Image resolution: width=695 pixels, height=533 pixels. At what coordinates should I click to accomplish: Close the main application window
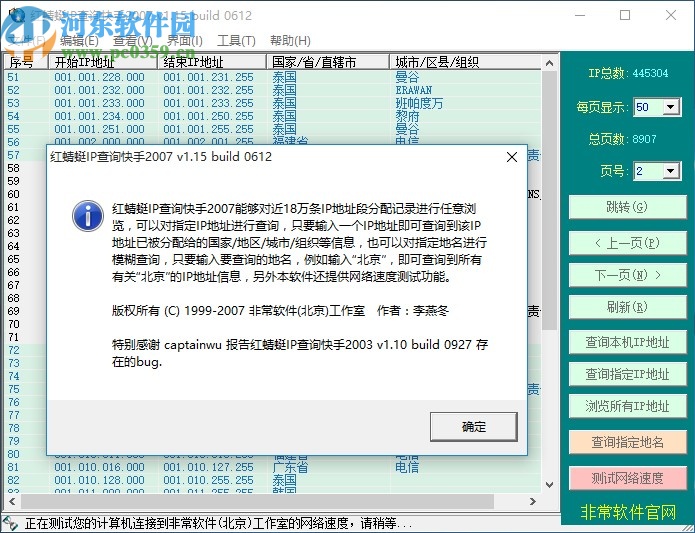[671, 15]
